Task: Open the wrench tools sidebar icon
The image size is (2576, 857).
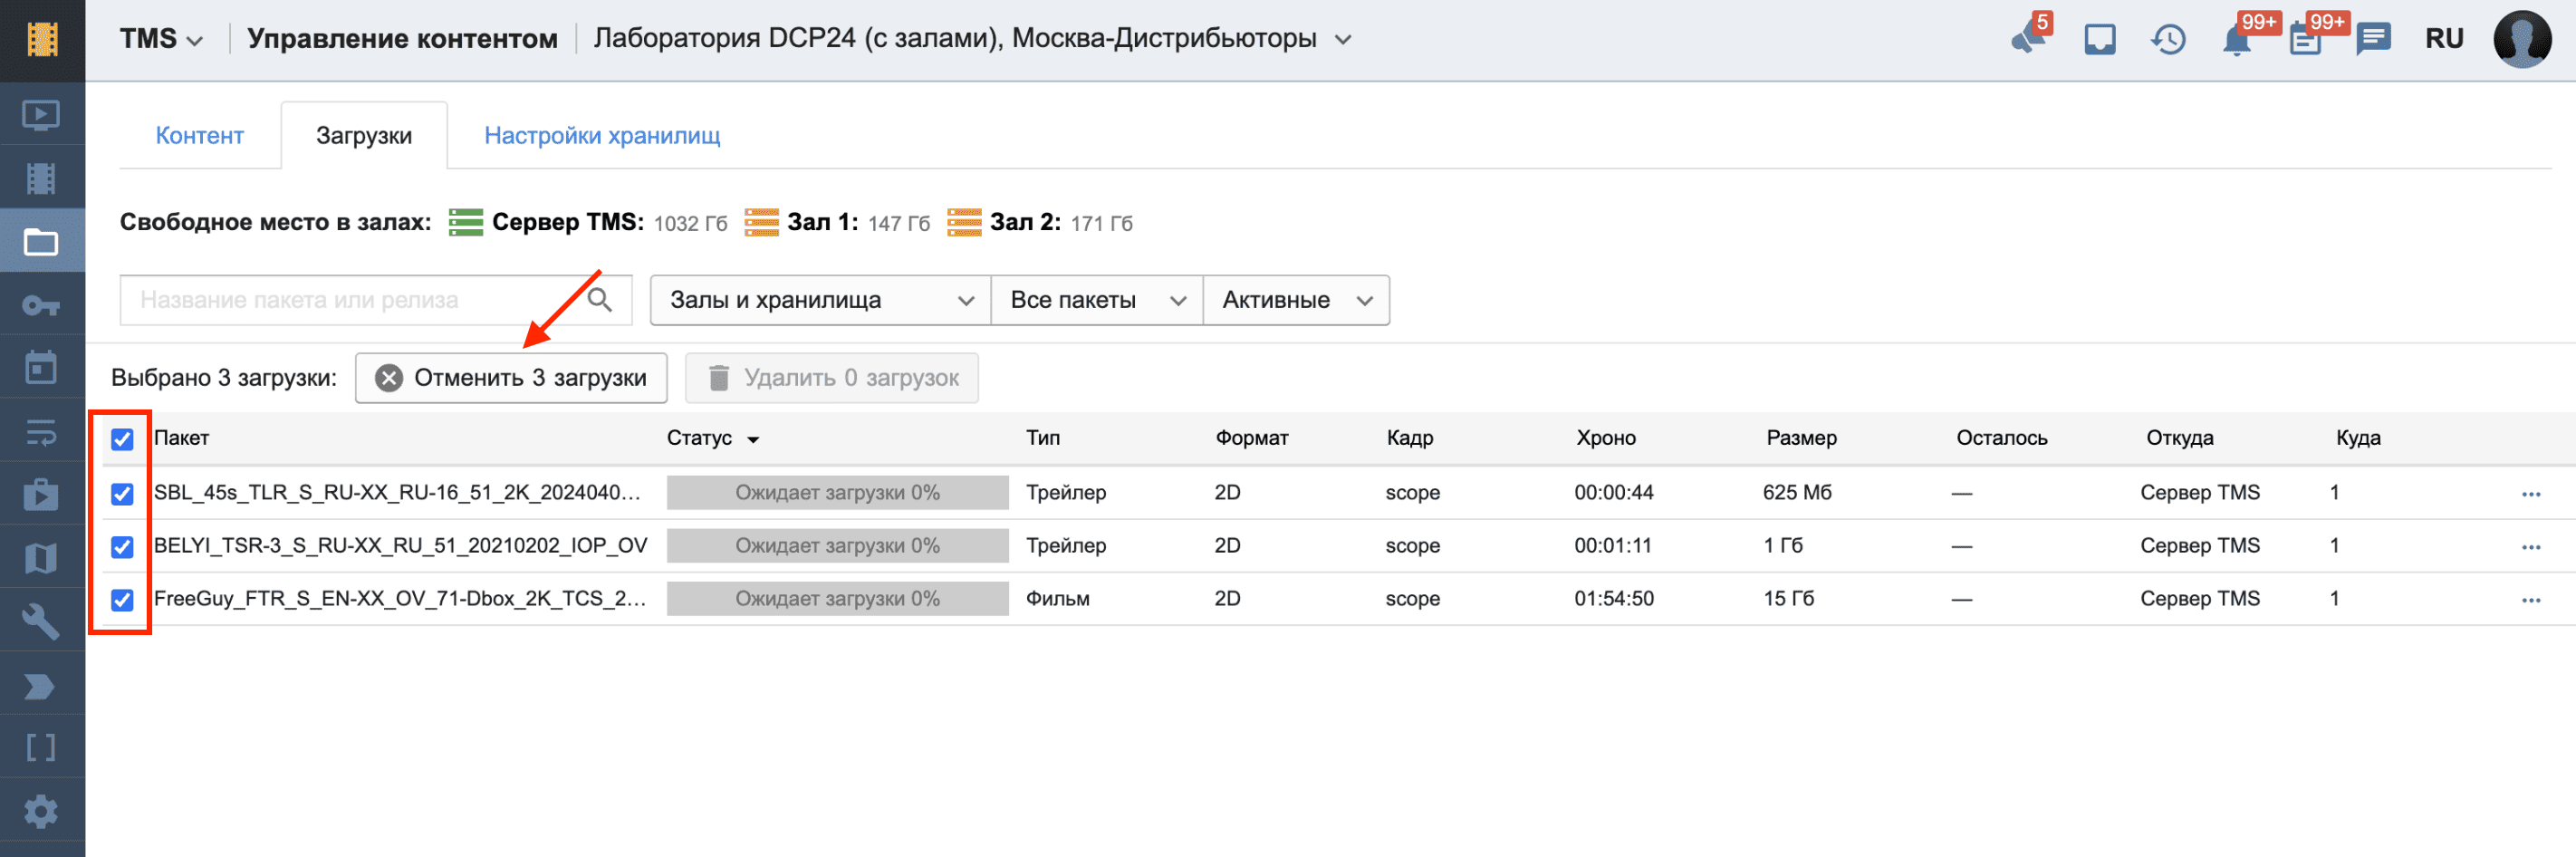Action: pos(41,622)
